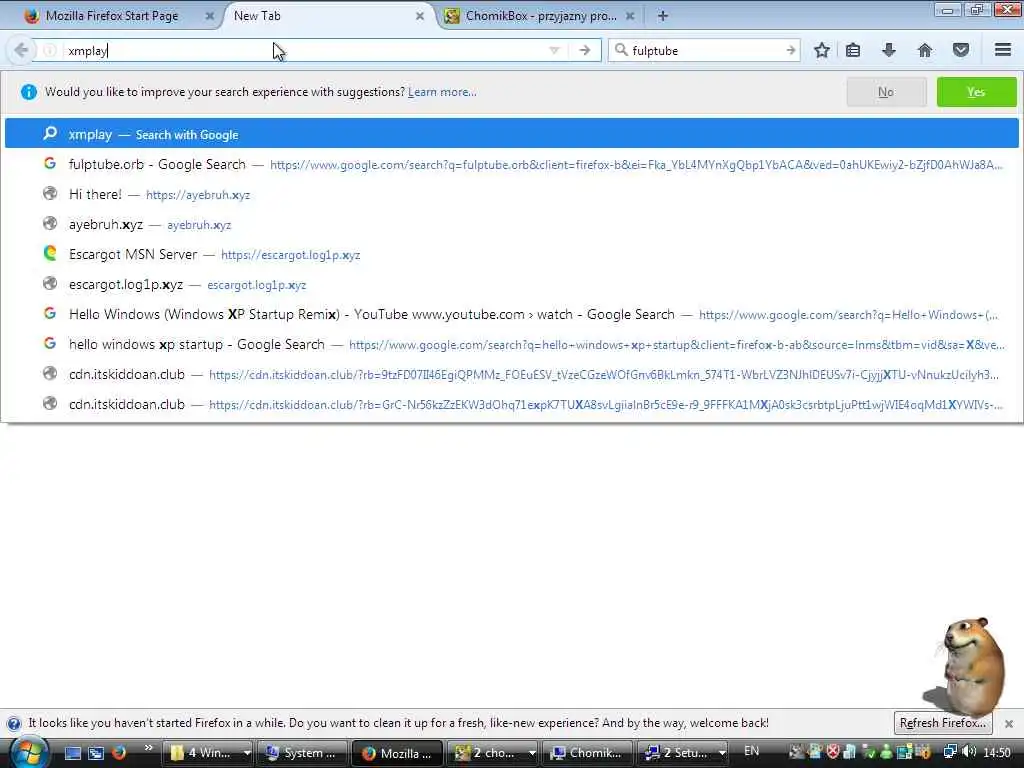Image resolution: width=1024 pixels, height=768 pixels.
Task: Launch Firefox from the quick launch
Action: 118,753
